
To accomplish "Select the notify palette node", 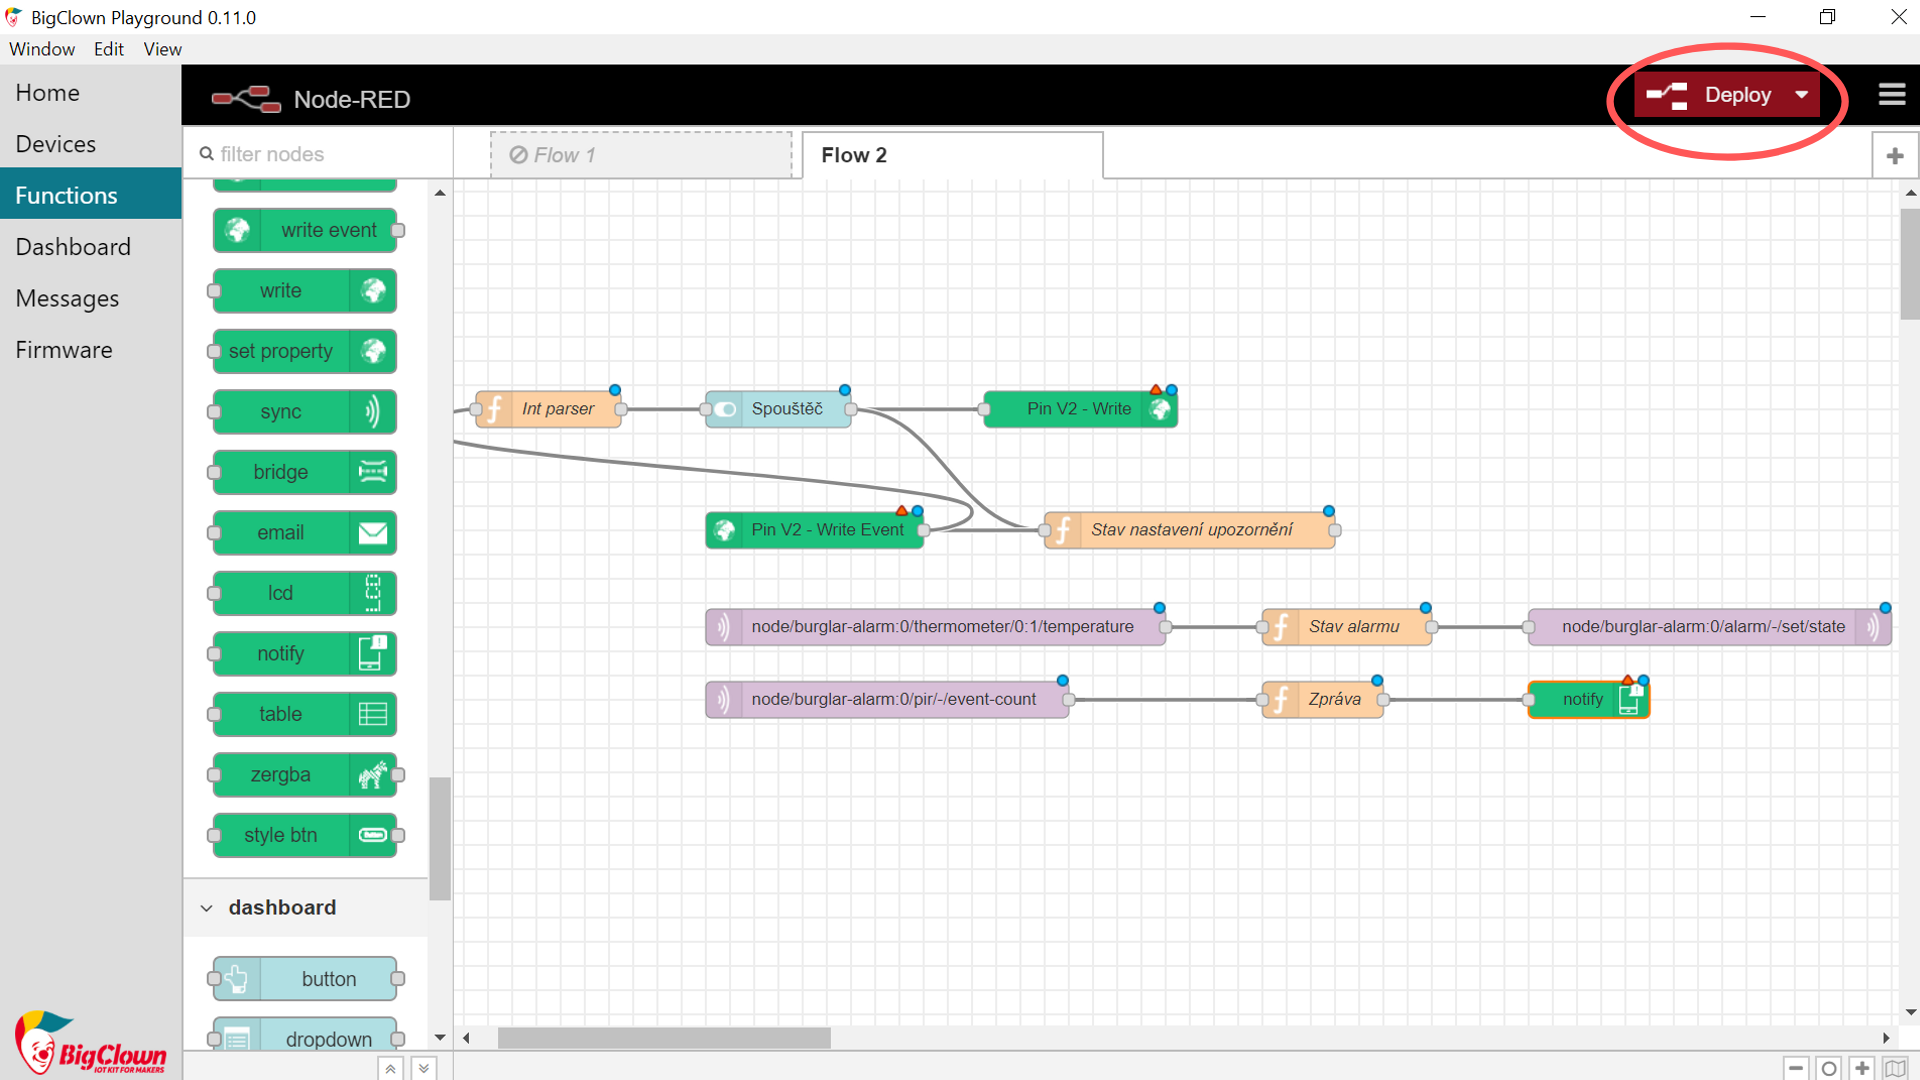I will pos(305,654).
